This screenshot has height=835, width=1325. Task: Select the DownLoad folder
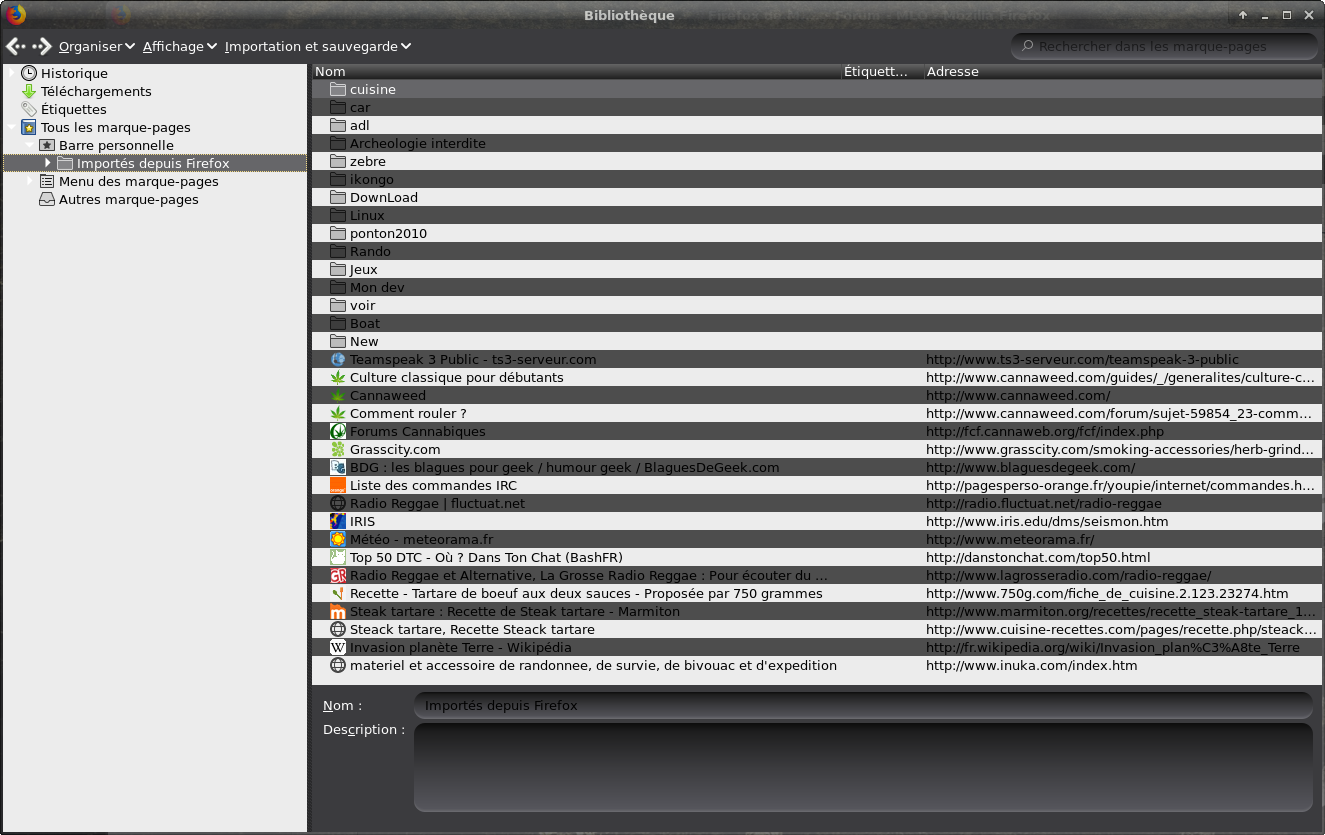pos(816,197)
